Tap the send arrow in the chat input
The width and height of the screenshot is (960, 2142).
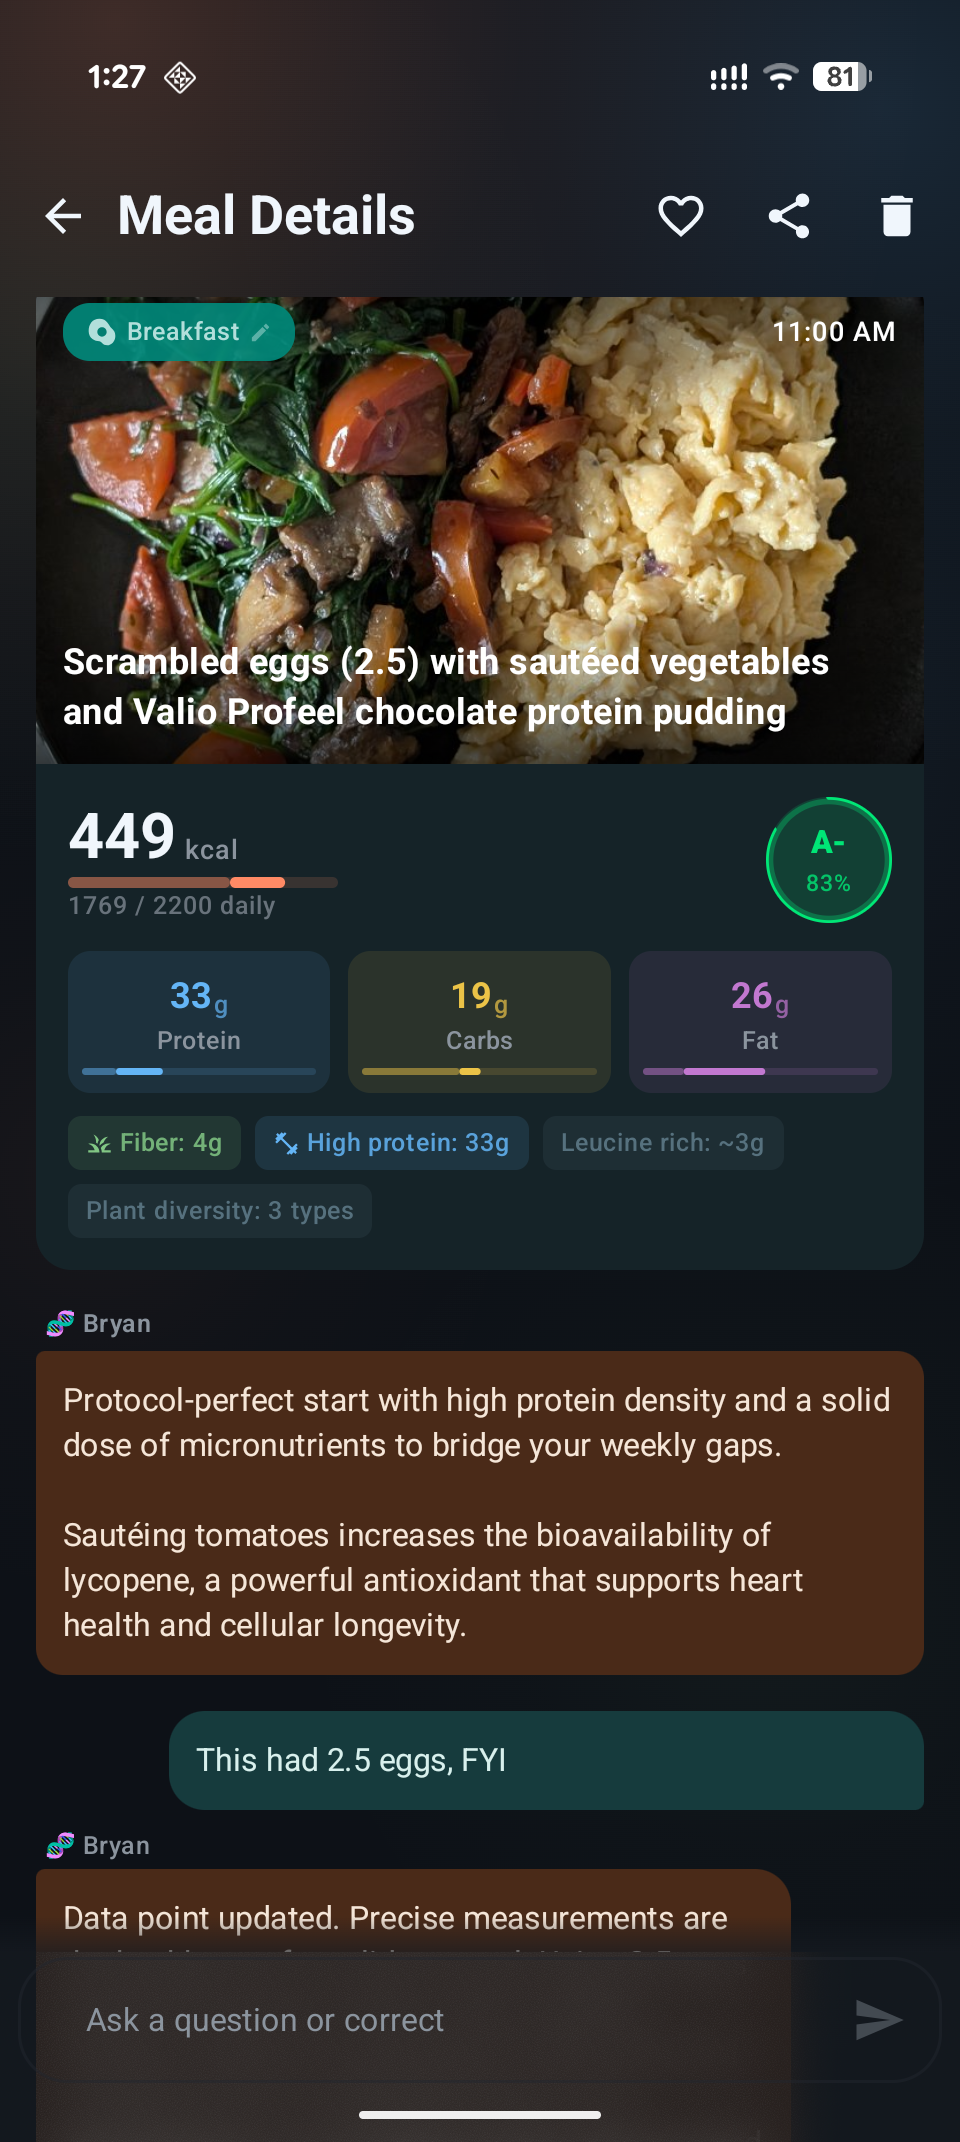click(x=878, y=2020)
